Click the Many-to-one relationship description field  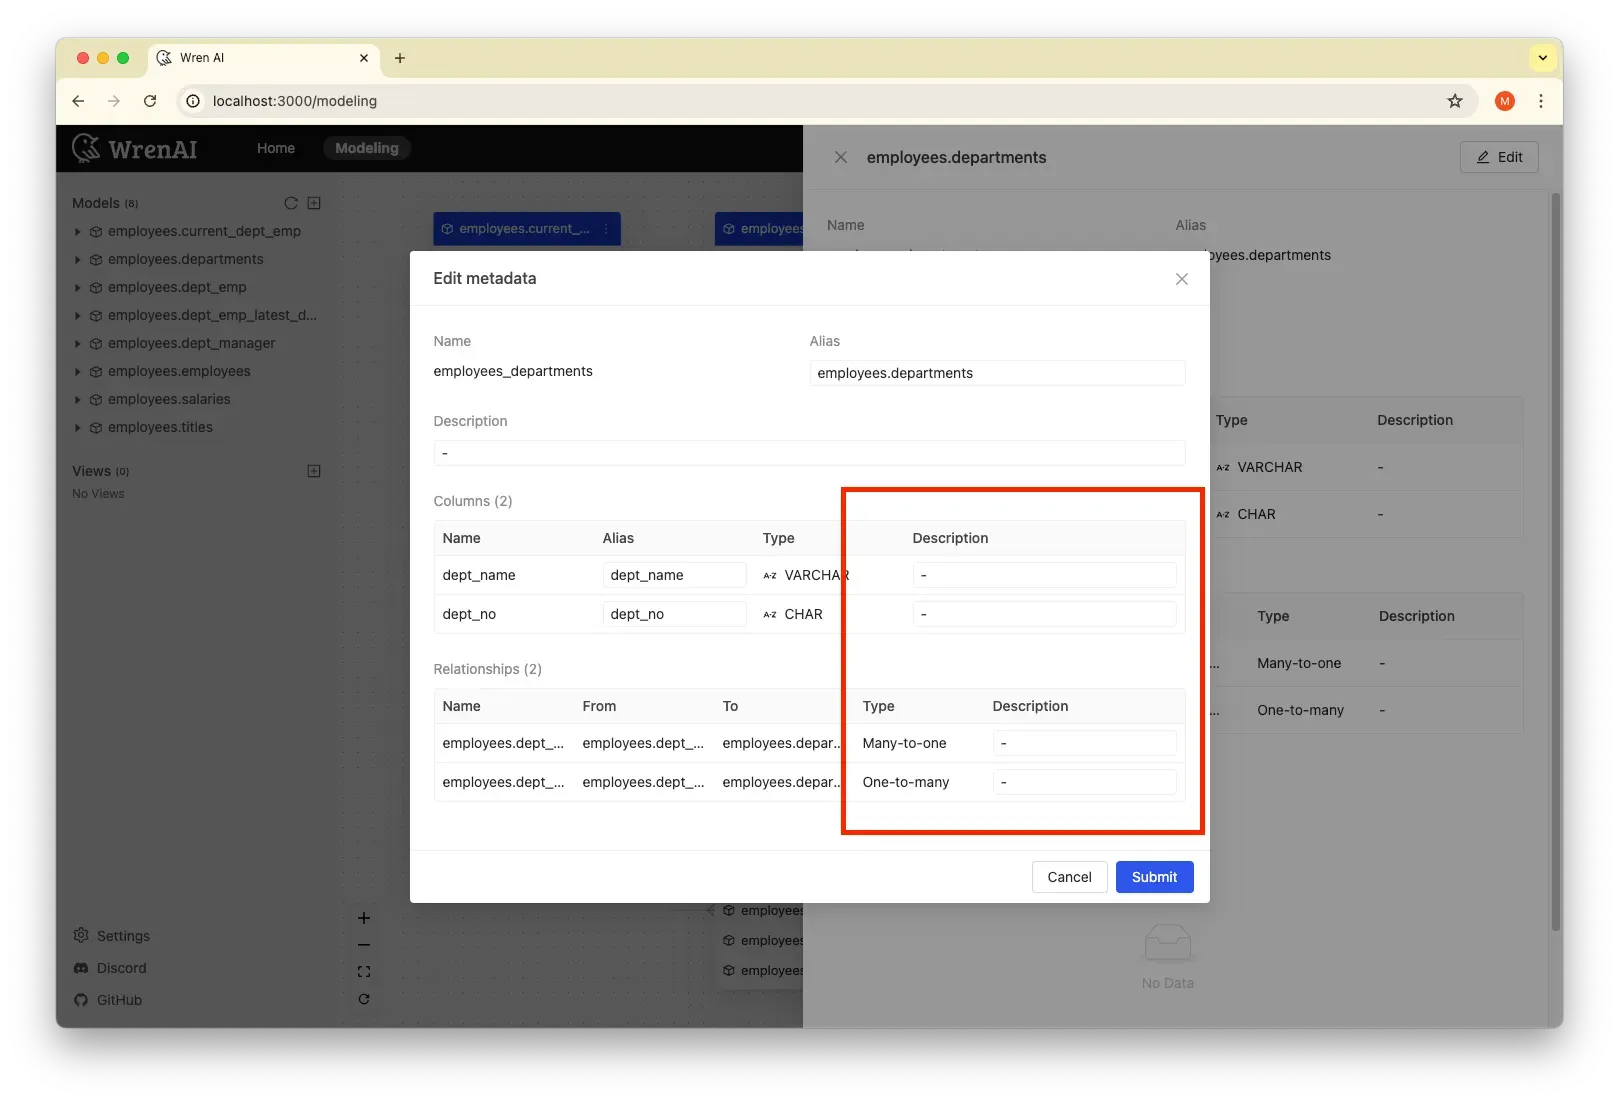(1084, 743)
